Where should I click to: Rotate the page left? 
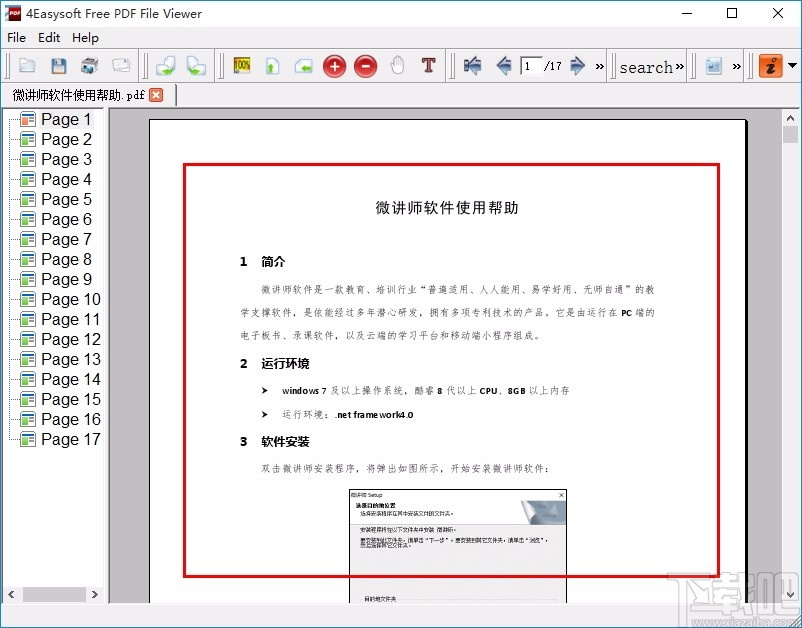[x=165, y=66]
